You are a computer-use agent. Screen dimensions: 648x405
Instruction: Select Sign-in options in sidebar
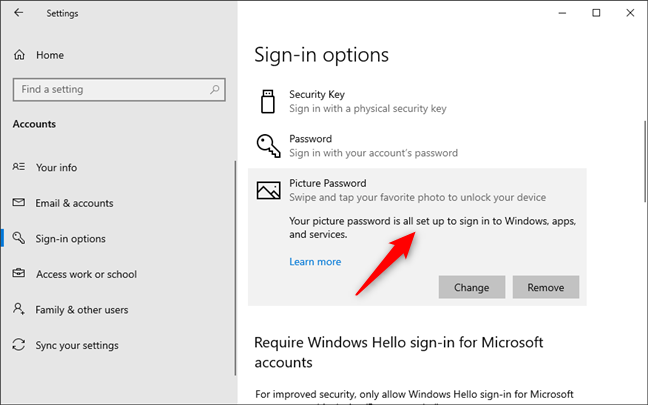coord(71,238)
